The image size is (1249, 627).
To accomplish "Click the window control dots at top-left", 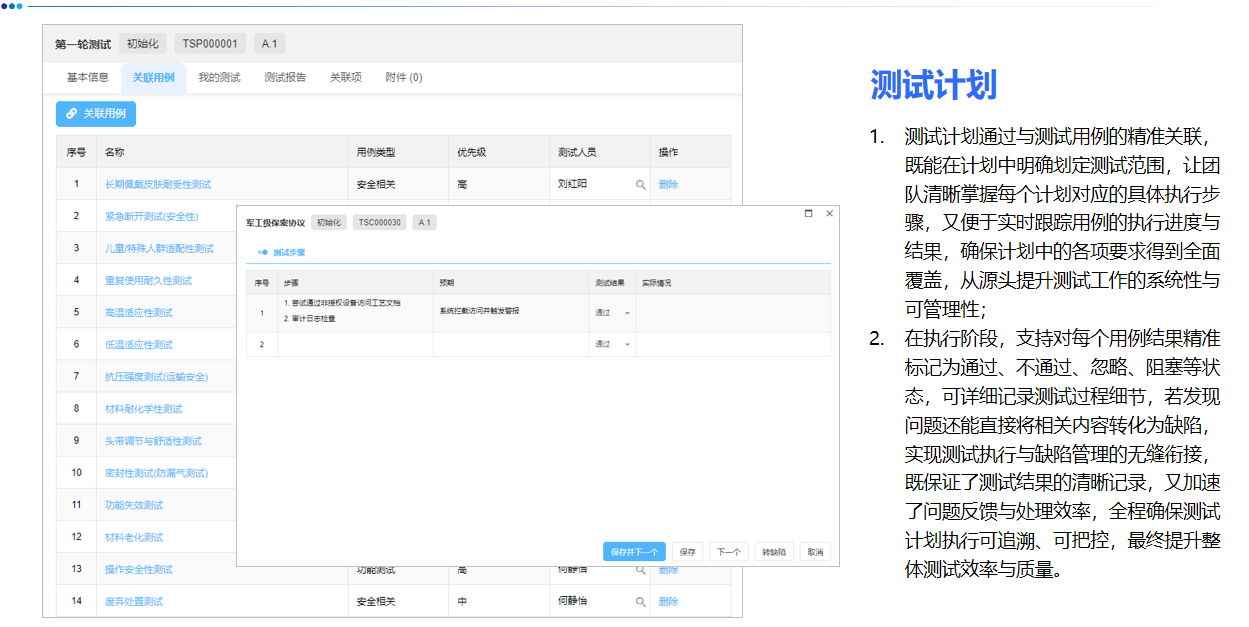I will [14, 7].
